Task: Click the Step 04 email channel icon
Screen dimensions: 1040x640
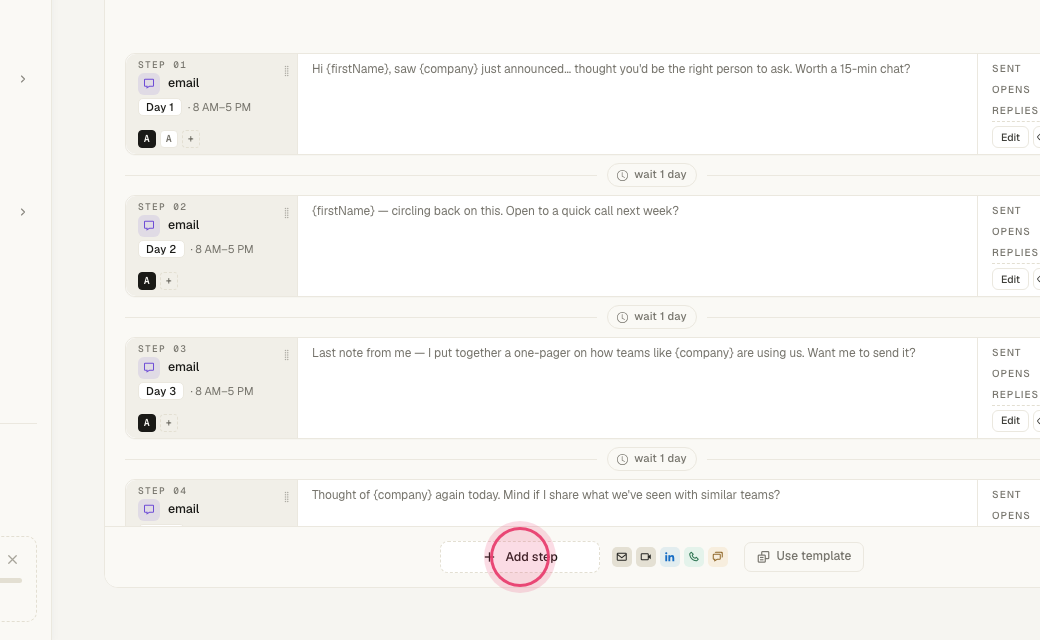Action: click(149, 509)
